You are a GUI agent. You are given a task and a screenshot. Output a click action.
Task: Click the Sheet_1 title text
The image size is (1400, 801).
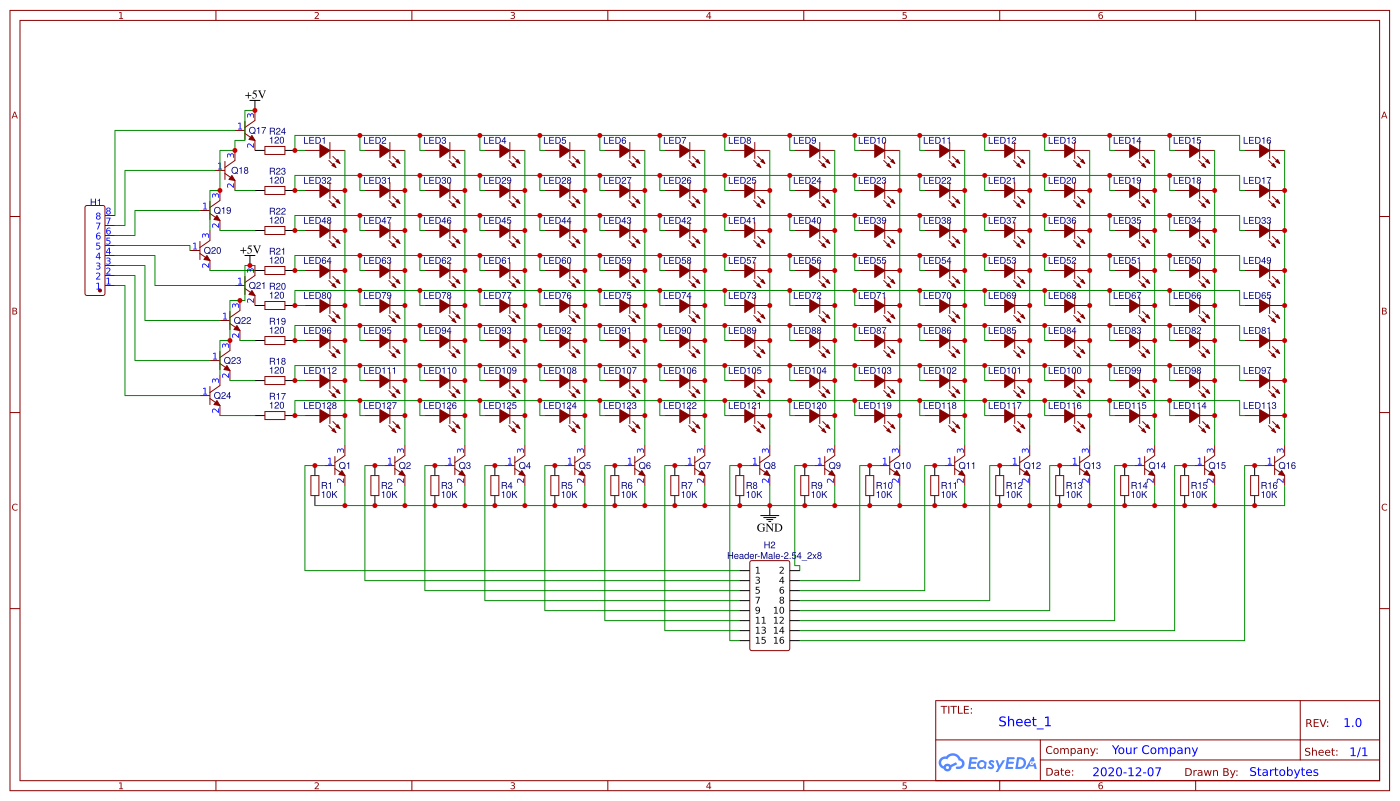pyautogui.click(x=1024, y=721)
